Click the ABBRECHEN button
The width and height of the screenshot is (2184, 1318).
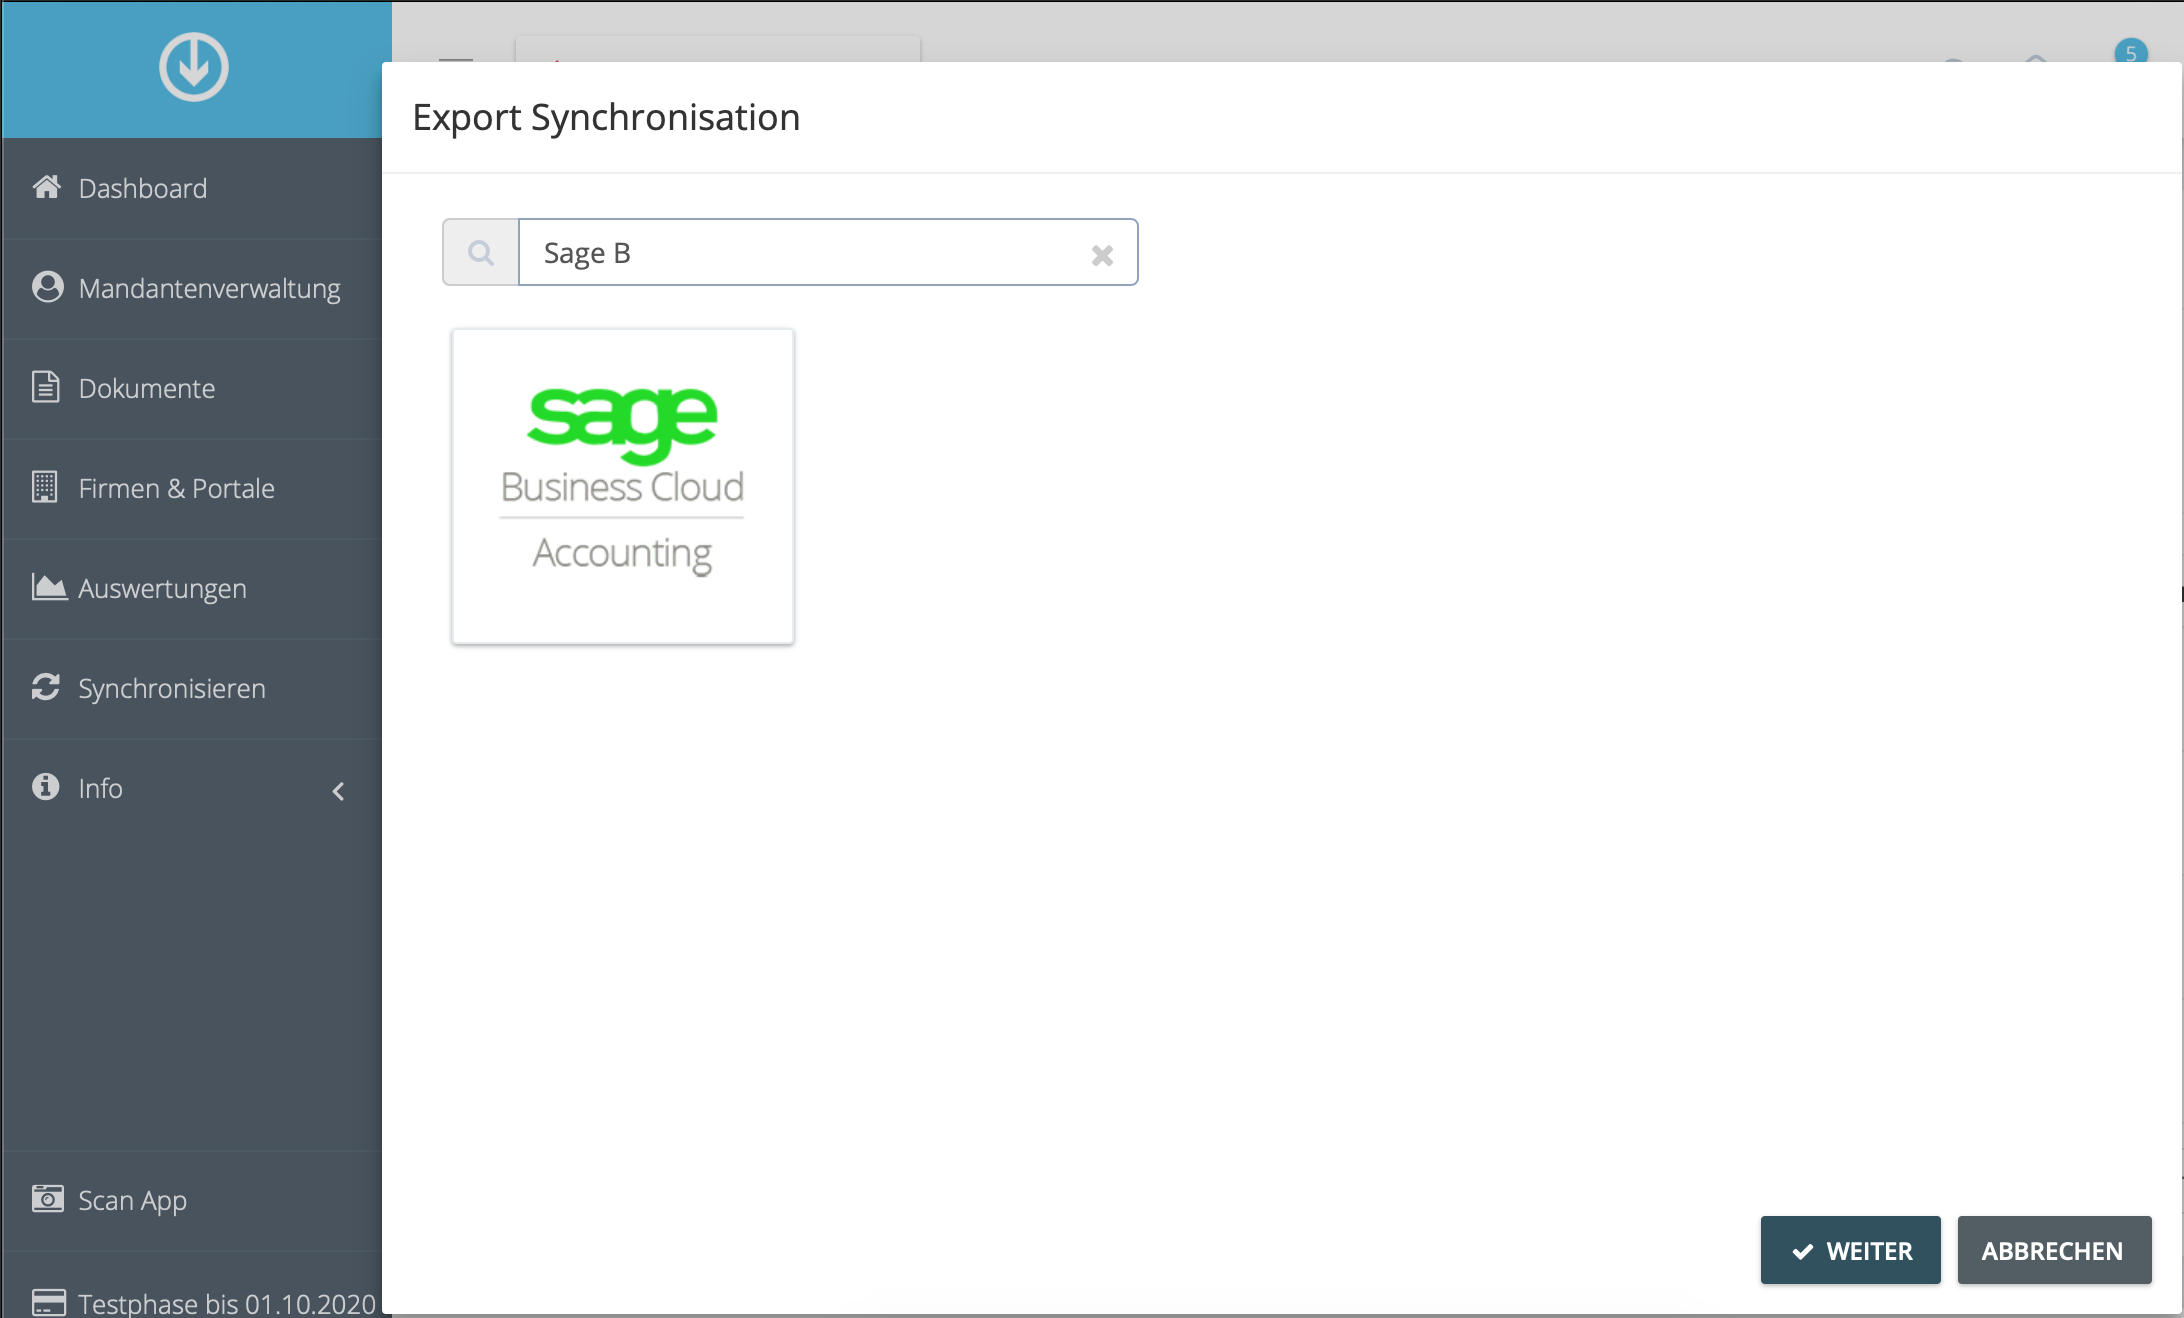(2054, 1250)
